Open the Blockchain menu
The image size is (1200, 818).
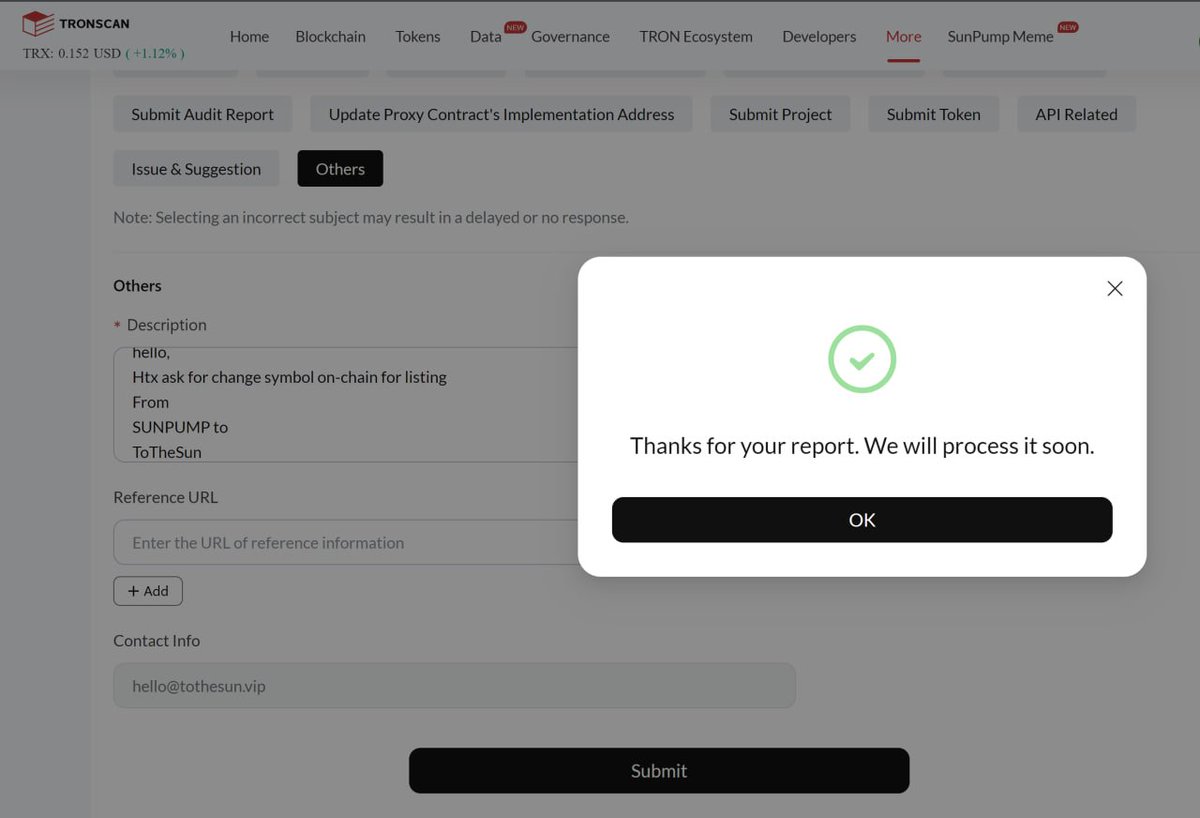330,36
